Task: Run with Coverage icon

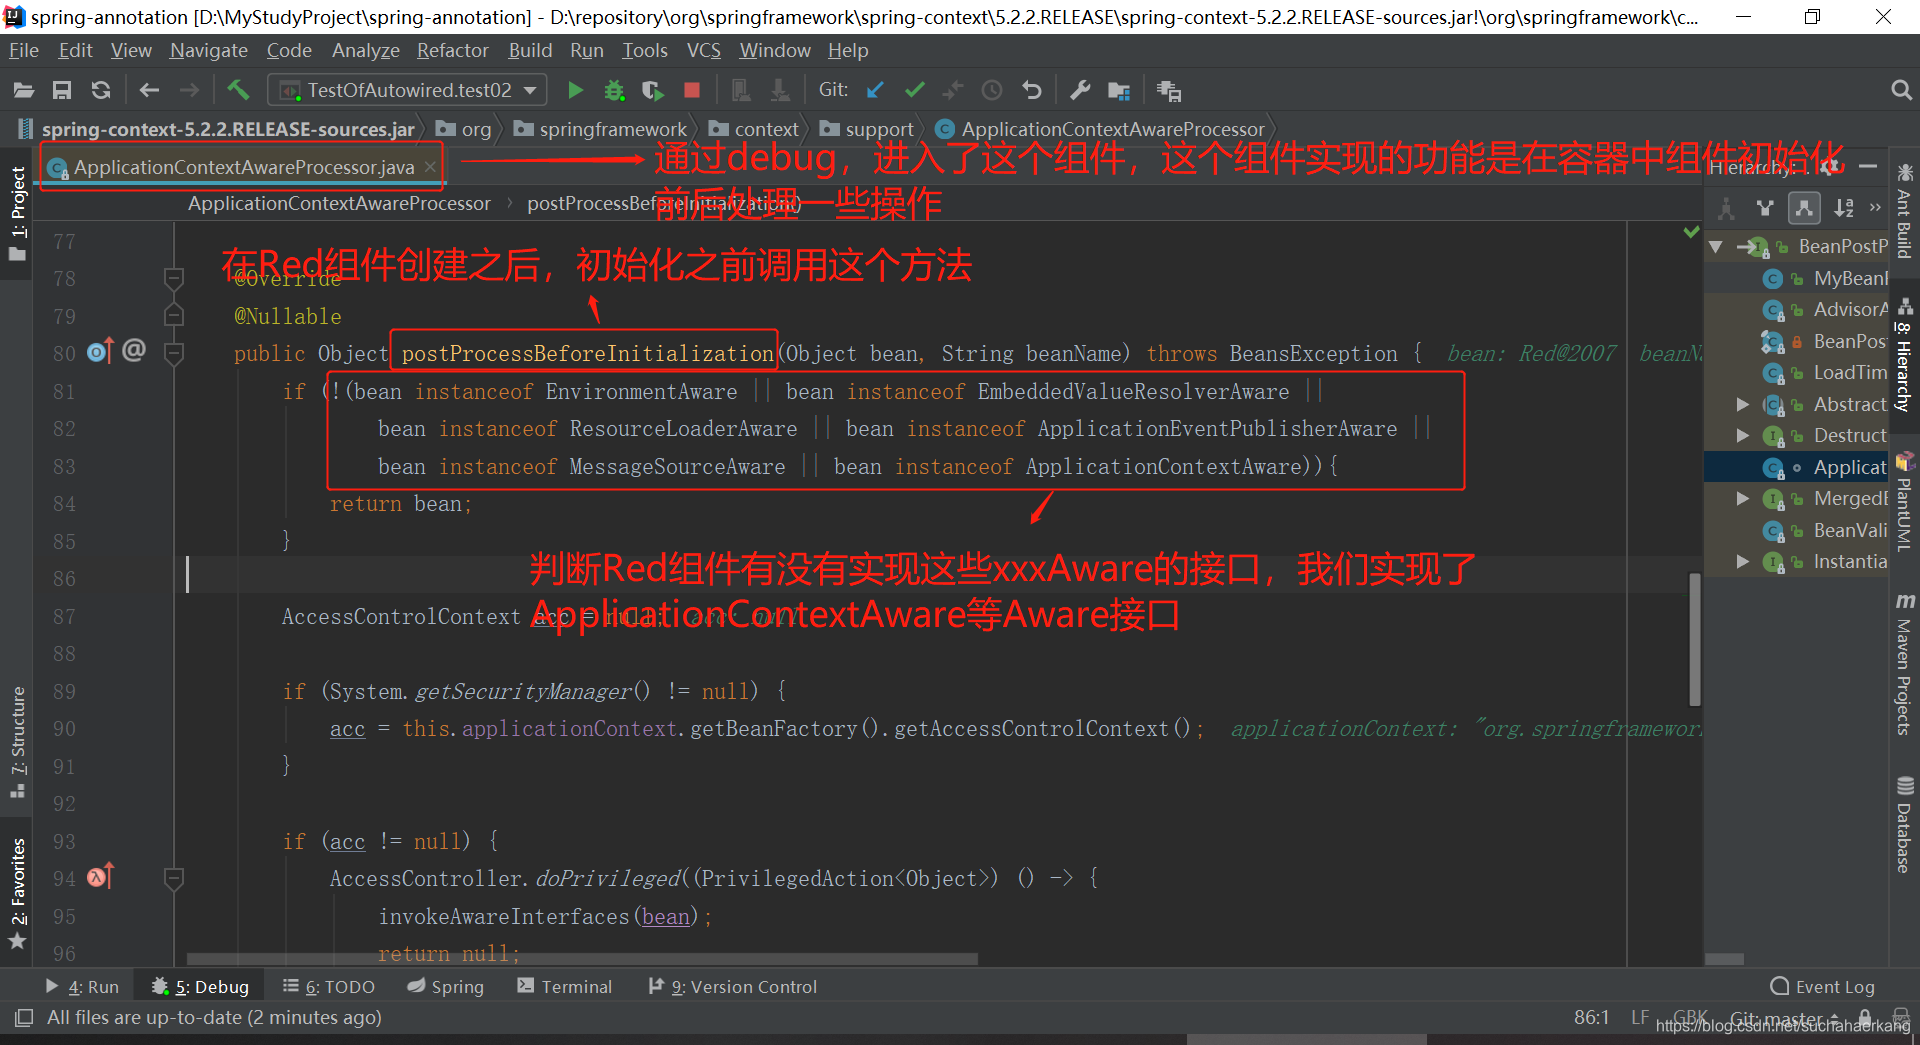Action: [653, 91]
